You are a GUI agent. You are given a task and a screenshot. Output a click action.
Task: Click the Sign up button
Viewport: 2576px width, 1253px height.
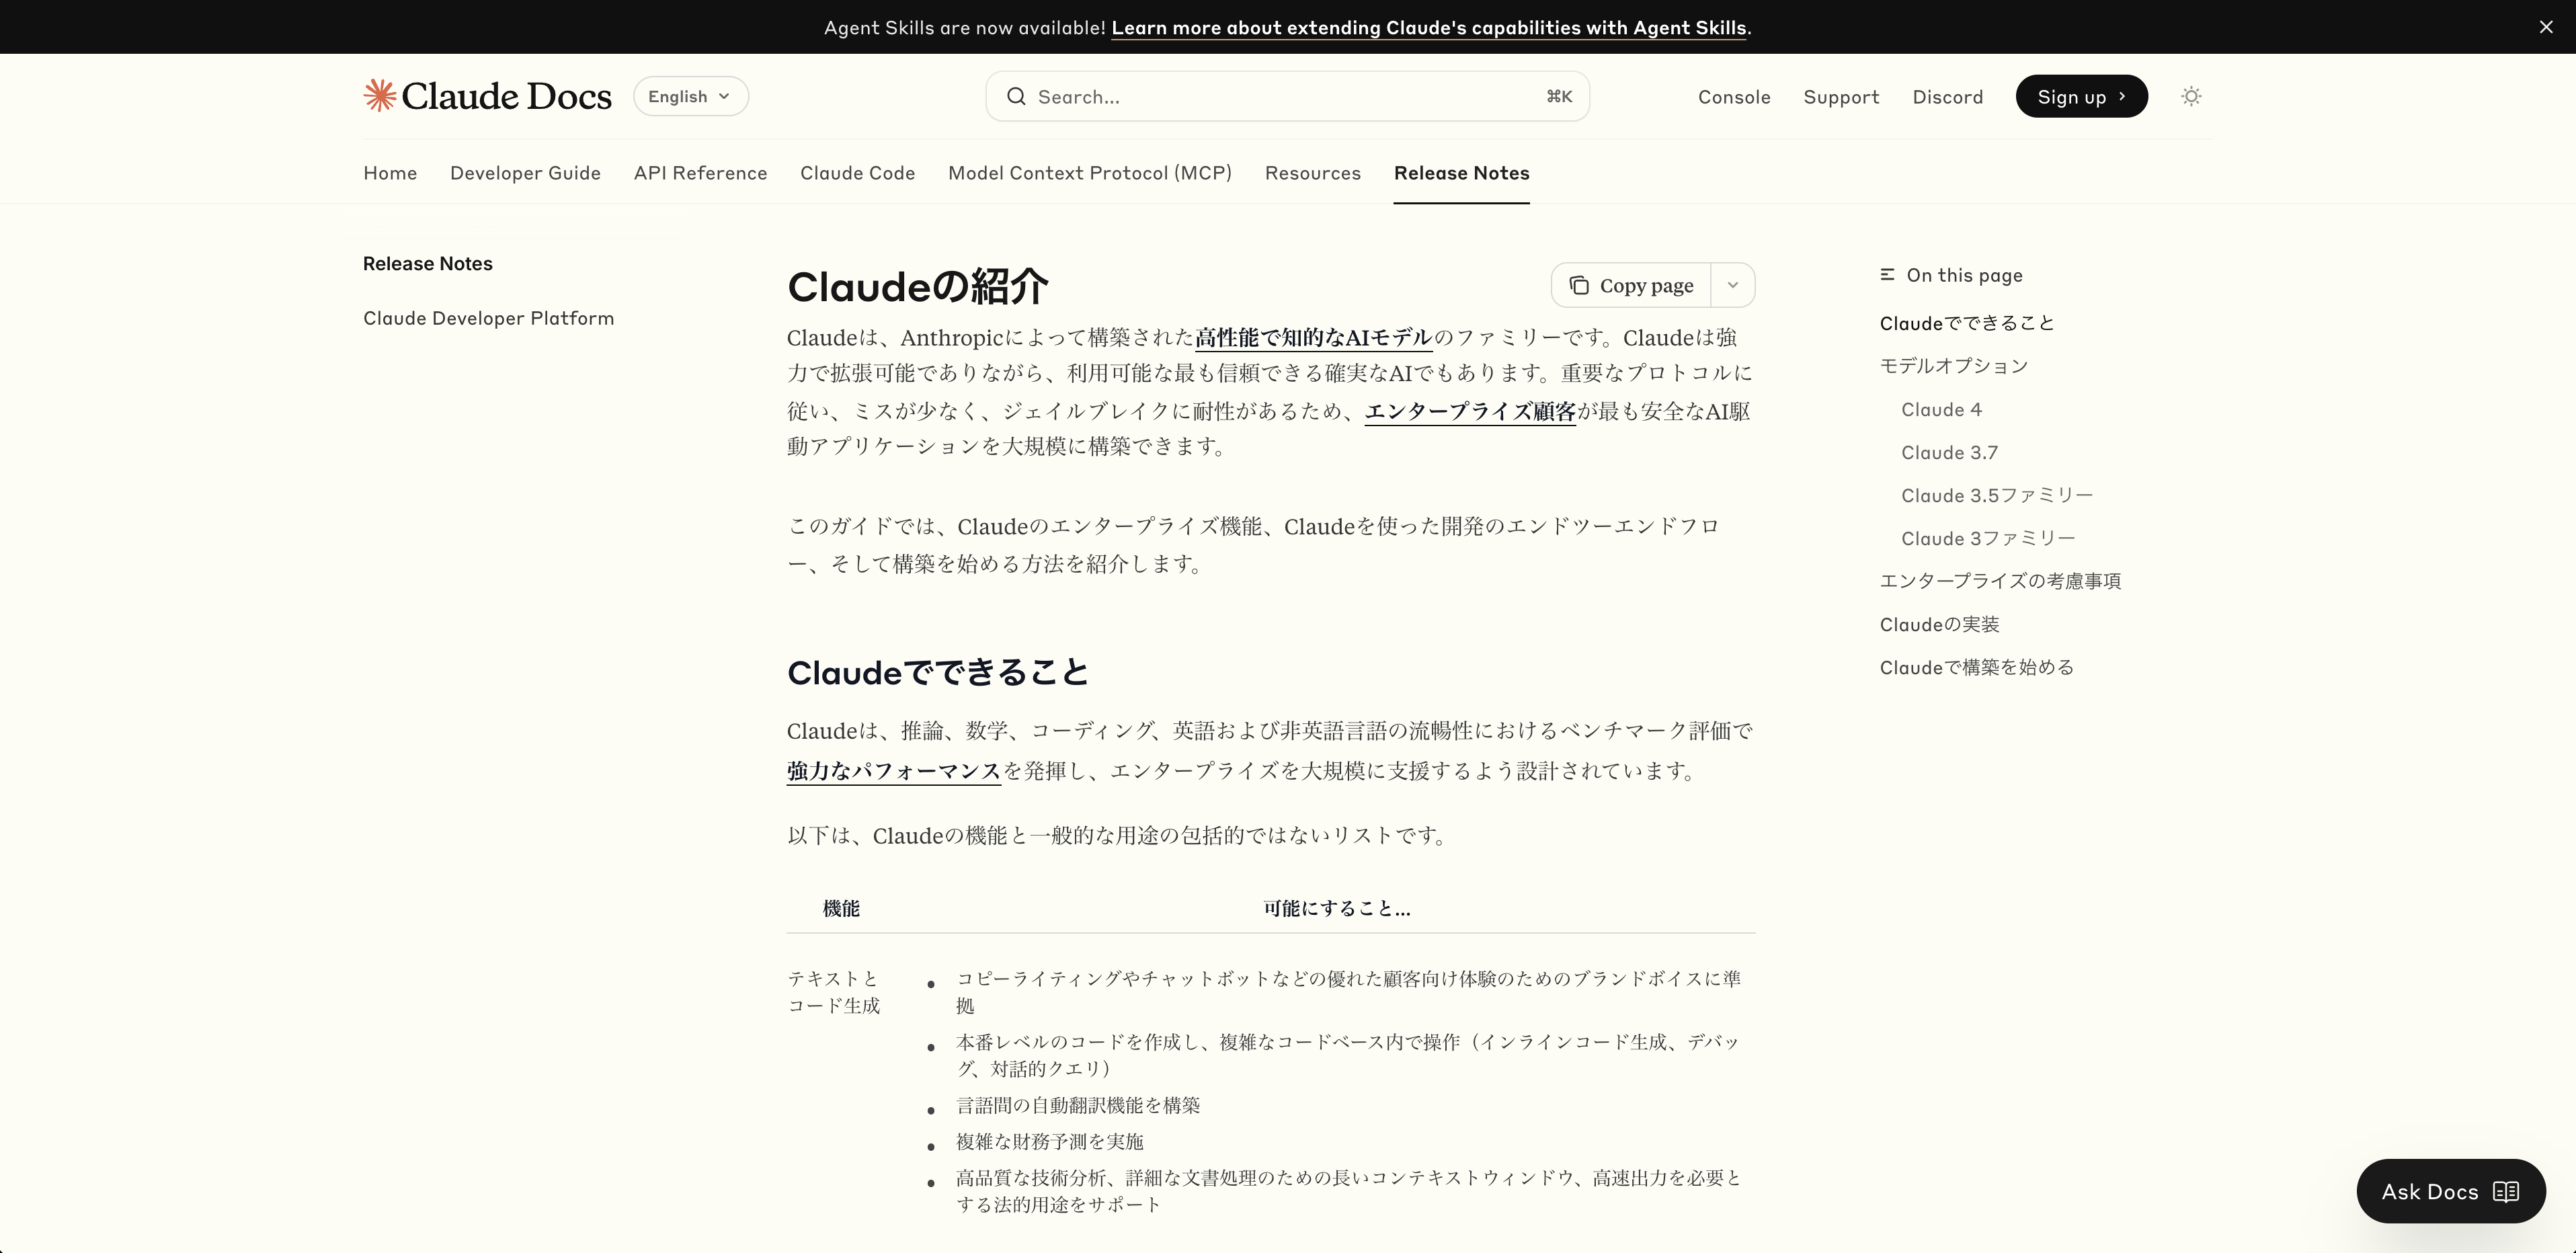(2081, 97)
